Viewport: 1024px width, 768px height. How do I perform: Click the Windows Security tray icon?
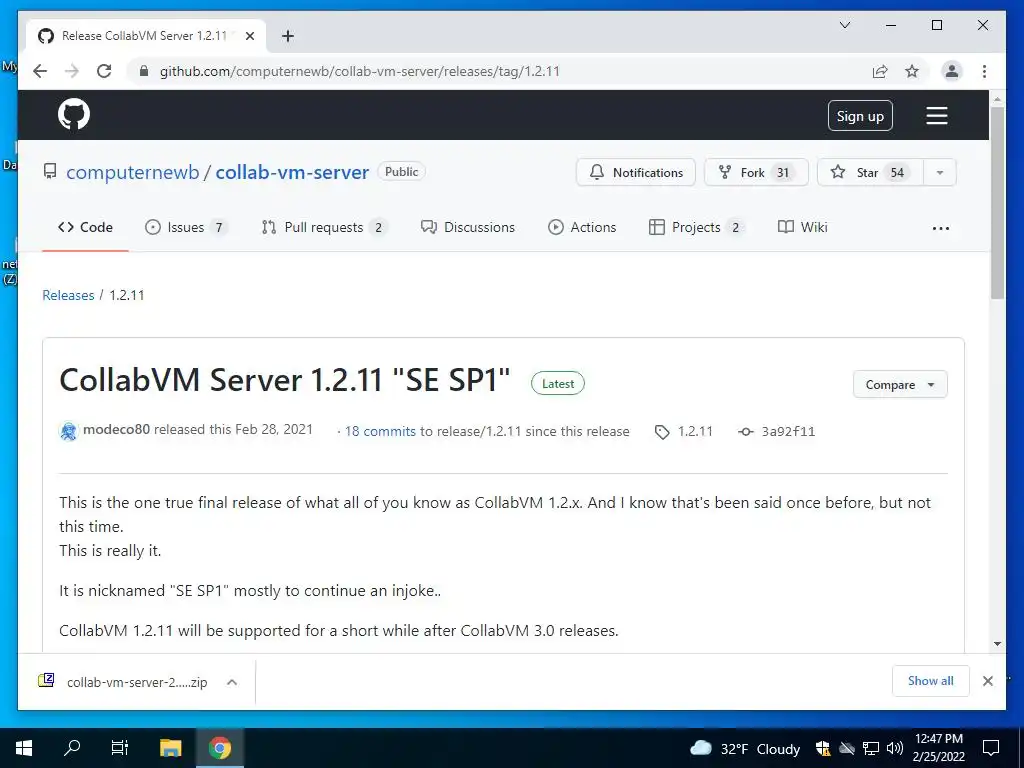823,748
